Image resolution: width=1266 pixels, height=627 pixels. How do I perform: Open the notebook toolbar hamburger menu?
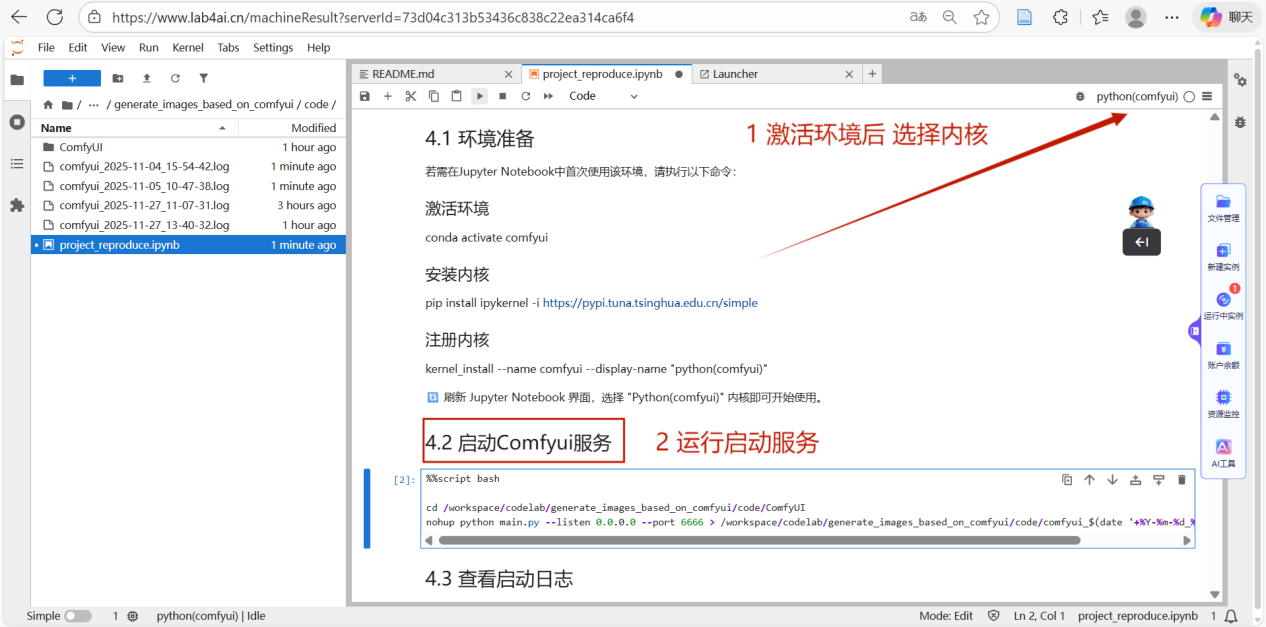coord(1207,97)
